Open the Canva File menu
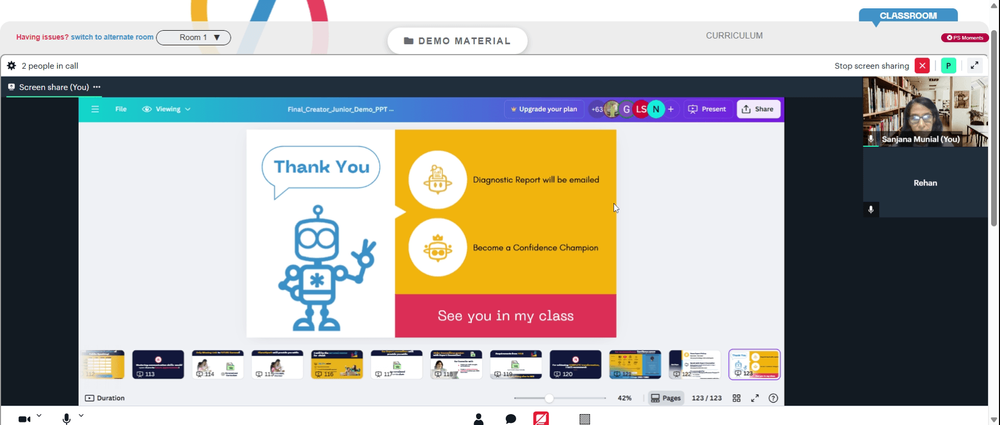Screen dimensions: 1000x425 click(121, 109)
